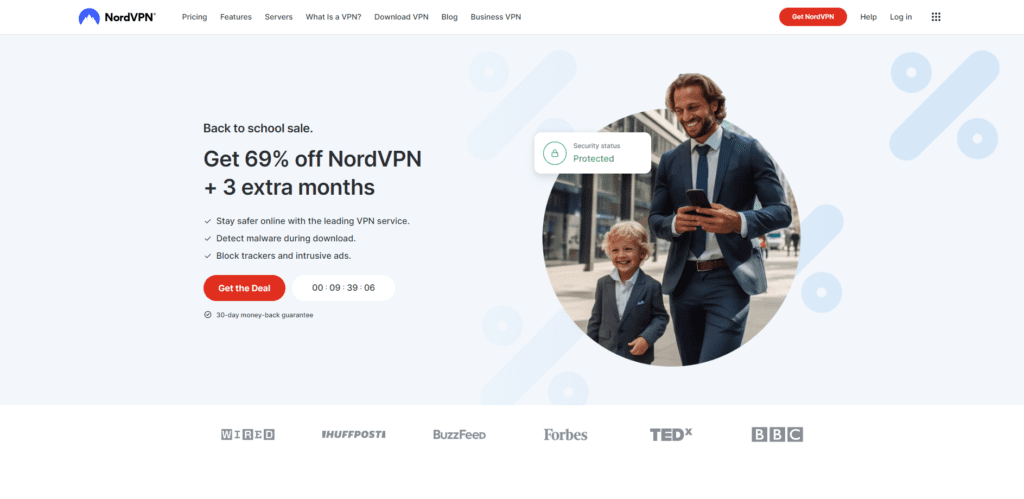Open the apps grid menu icon
The height and width of the screenshot is (499, 1024).
[x=936, y=17]
